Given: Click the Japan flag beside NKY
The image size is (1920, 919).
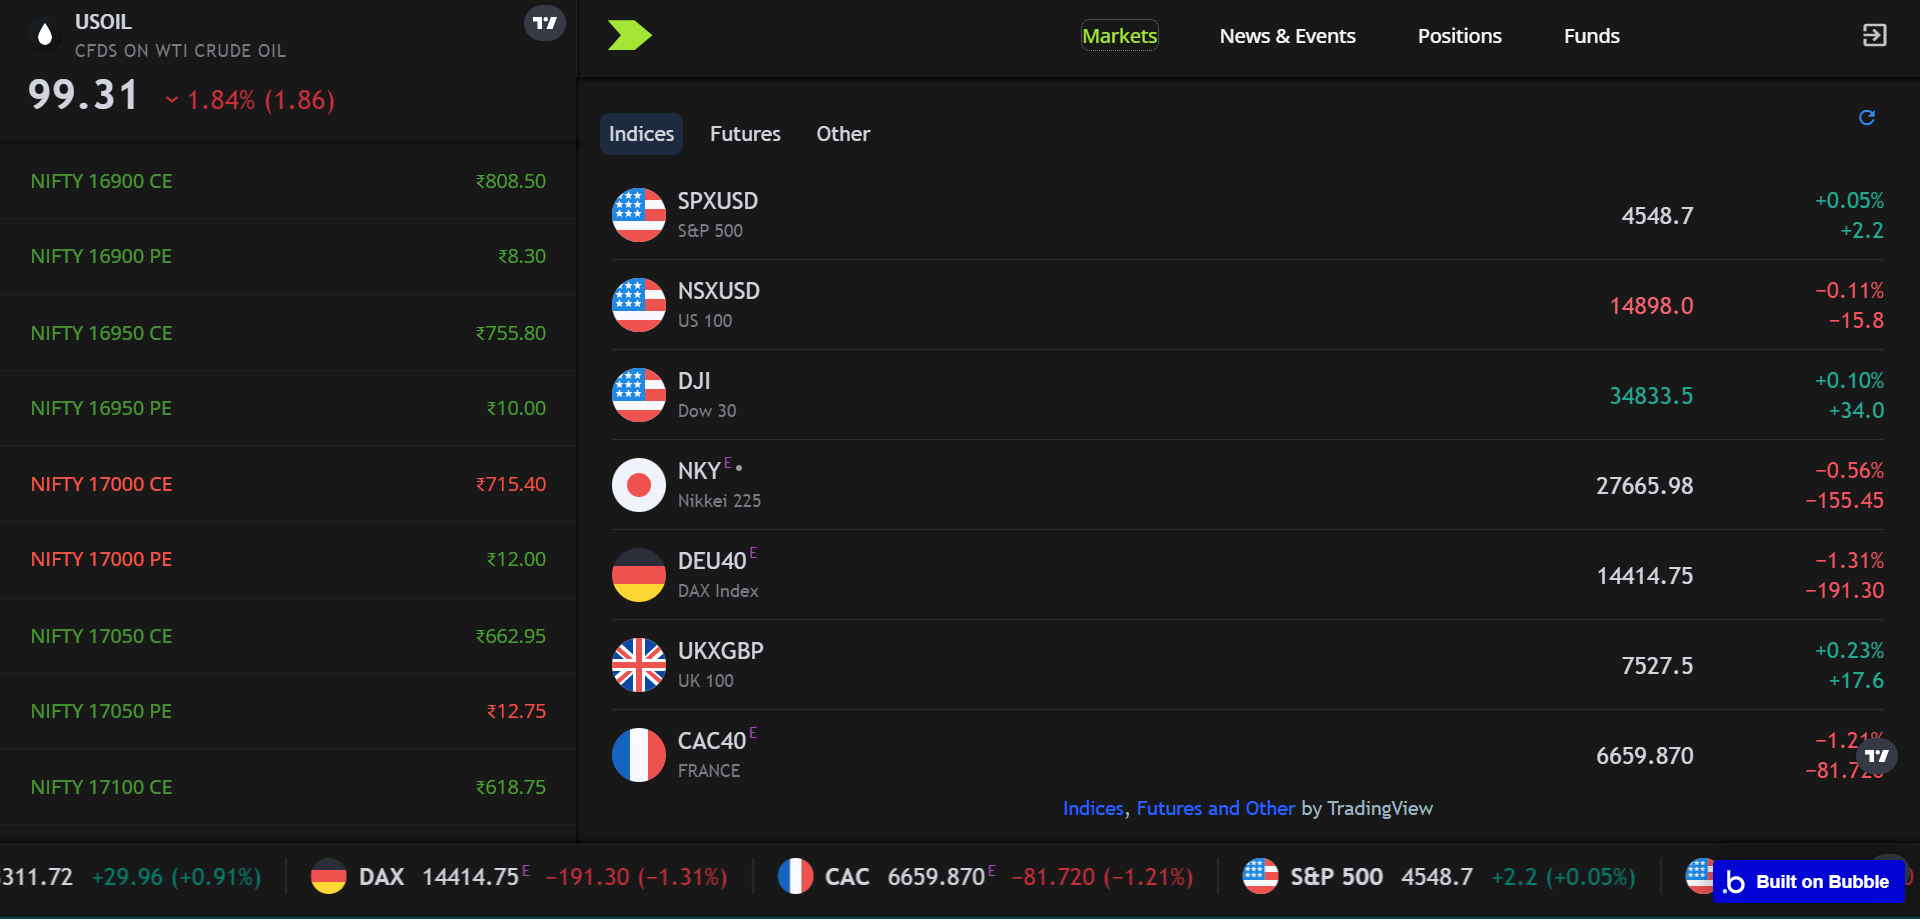Looking at the screenshot, I should [639, 485].
